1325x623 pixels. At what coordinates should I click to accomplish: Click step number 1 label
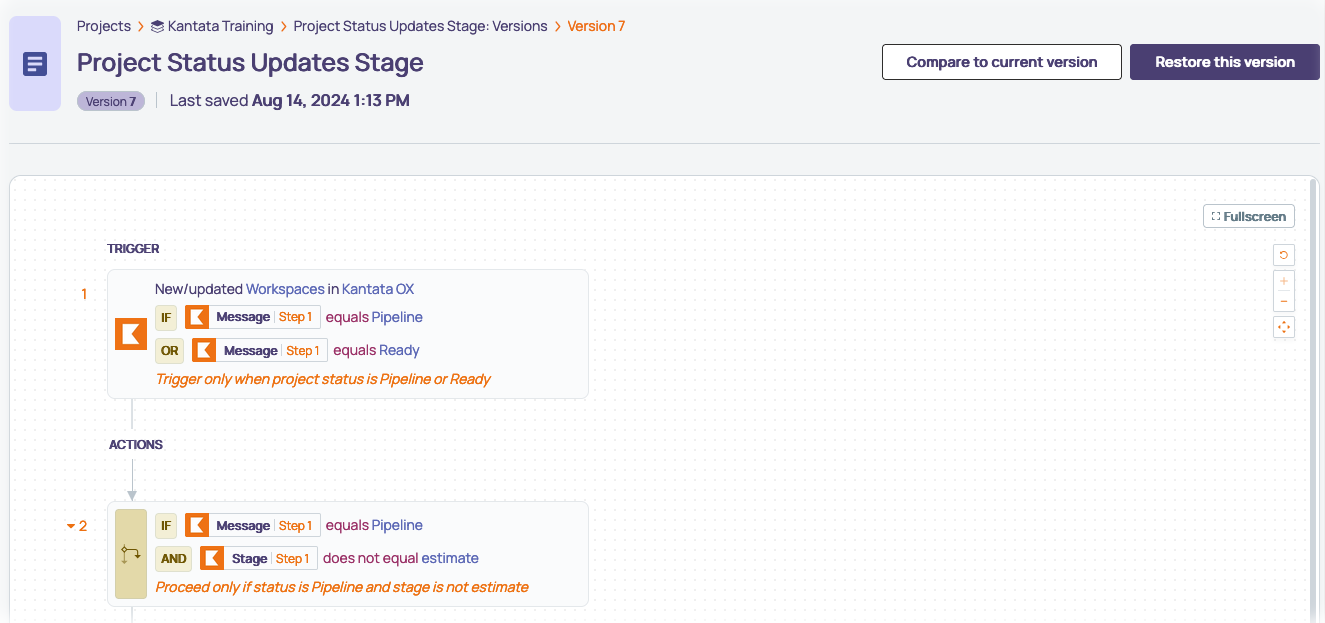point(84,294)
